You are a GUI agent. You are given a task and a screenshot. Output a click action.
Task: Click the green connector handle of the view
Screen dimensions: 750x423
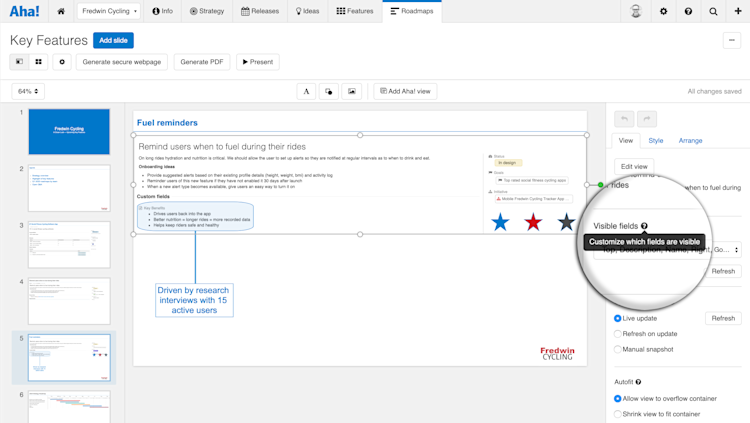[600, 185]
